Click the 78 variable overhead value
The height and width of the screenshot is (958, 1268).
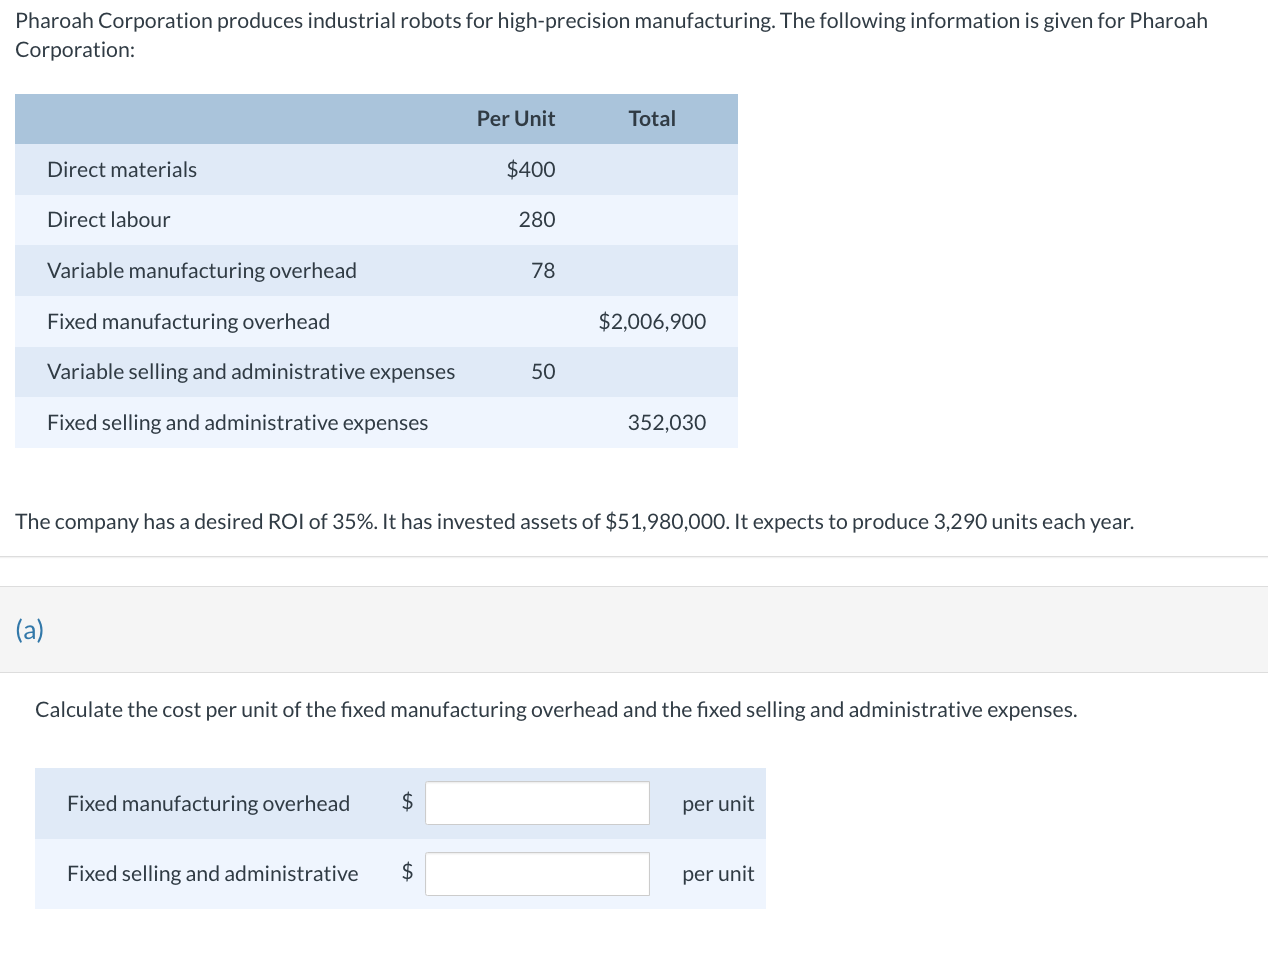tap(543, 271)
